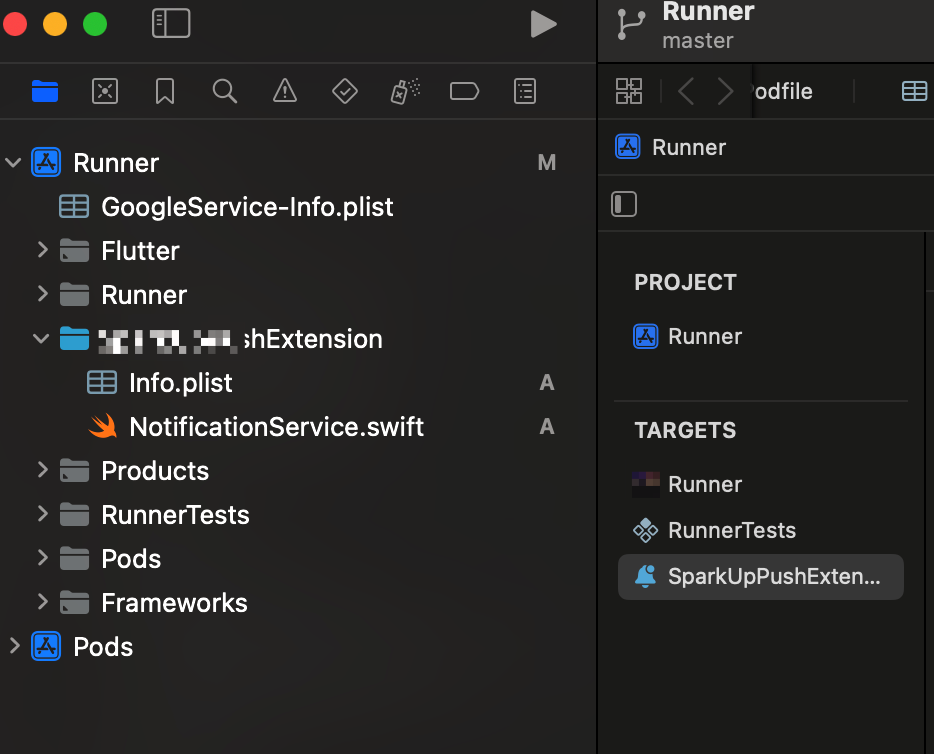Click the bell icon of SparkUpPushExtension target
The image size is (934, 754).
click(x=645, y=577)
